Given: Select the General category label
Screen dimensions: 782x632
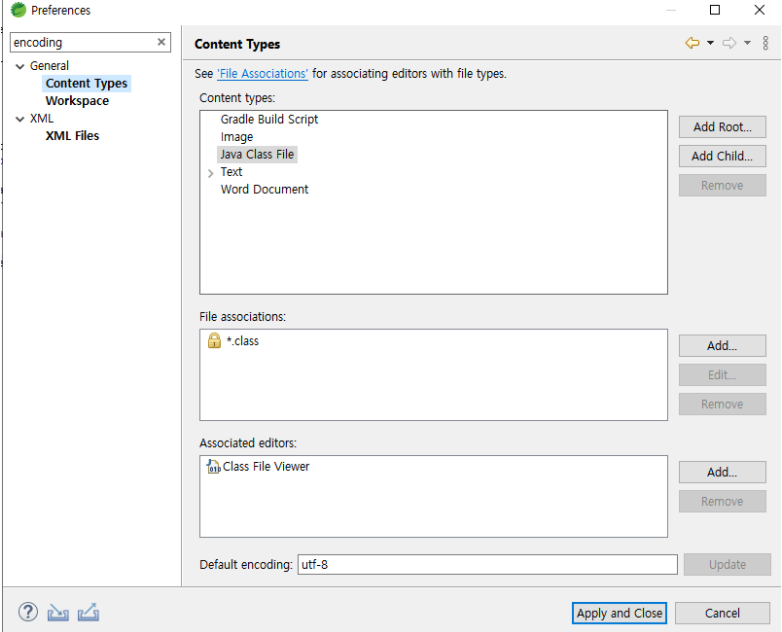Looking at the screenshot, I should [49, 65].
